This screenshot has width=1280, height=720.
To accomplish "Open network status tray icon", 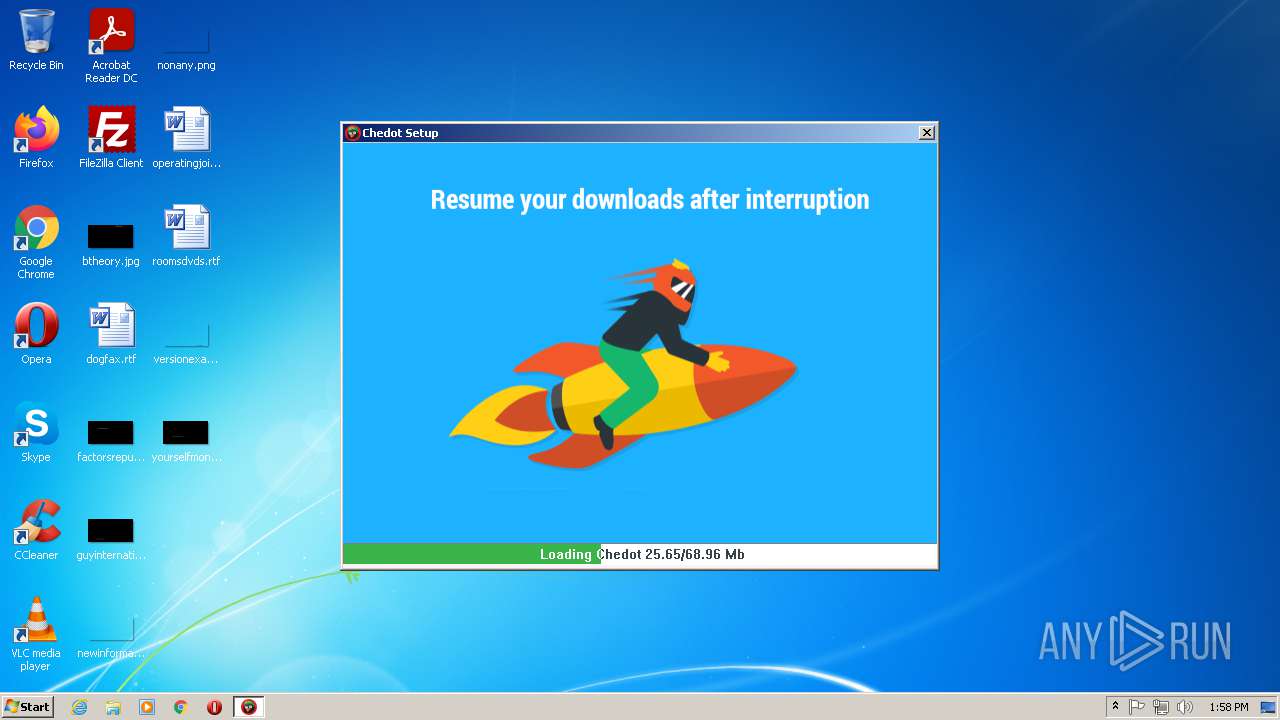I will coord(1161,707).
